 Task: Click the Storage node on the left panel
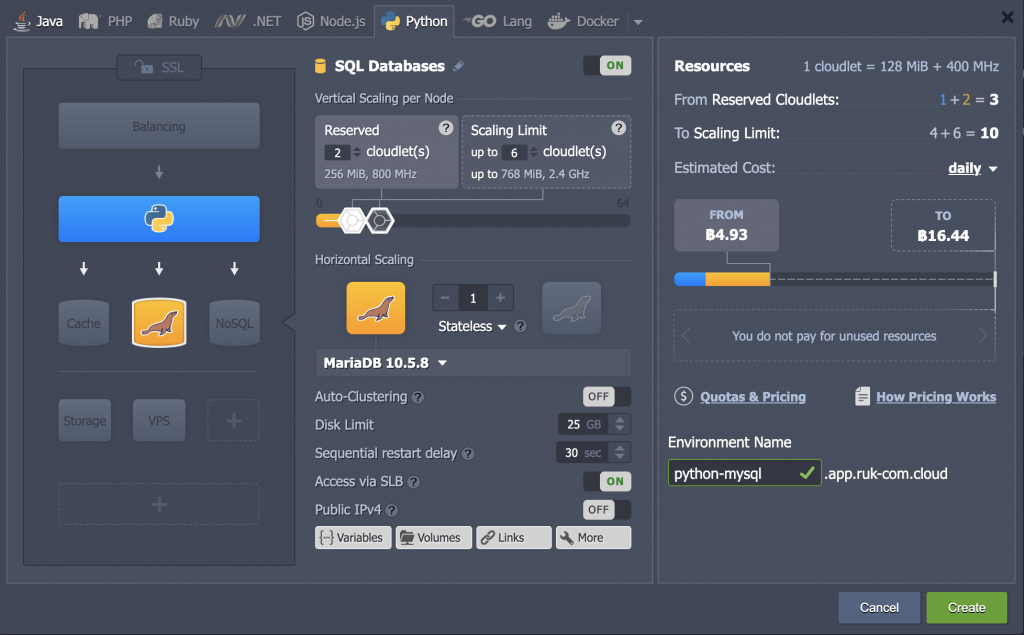[84, 420]
